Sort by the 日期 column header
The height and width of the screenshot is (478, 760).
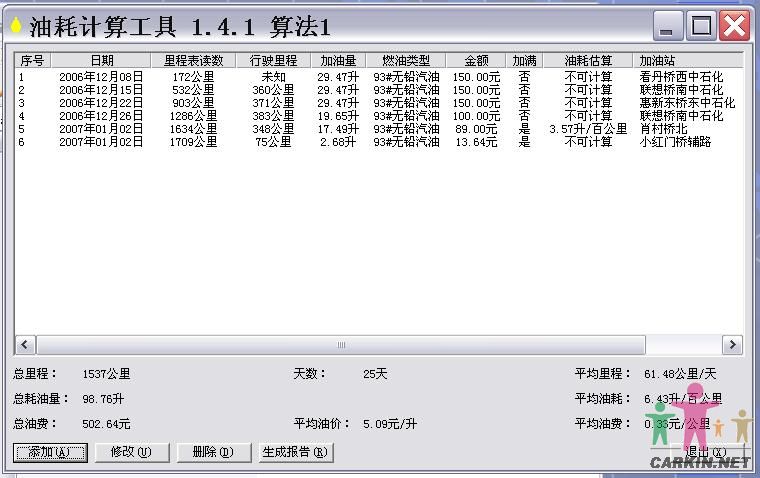101,61
